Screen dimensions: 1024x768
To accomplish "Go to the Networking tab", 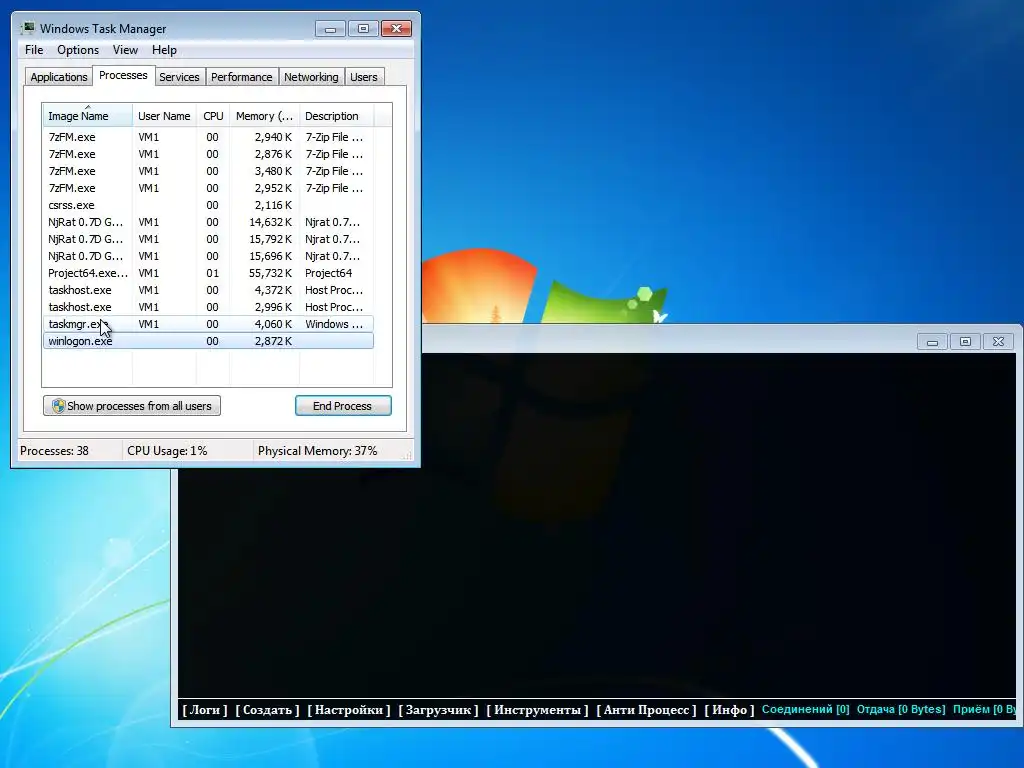I will [x=312, y=77].
